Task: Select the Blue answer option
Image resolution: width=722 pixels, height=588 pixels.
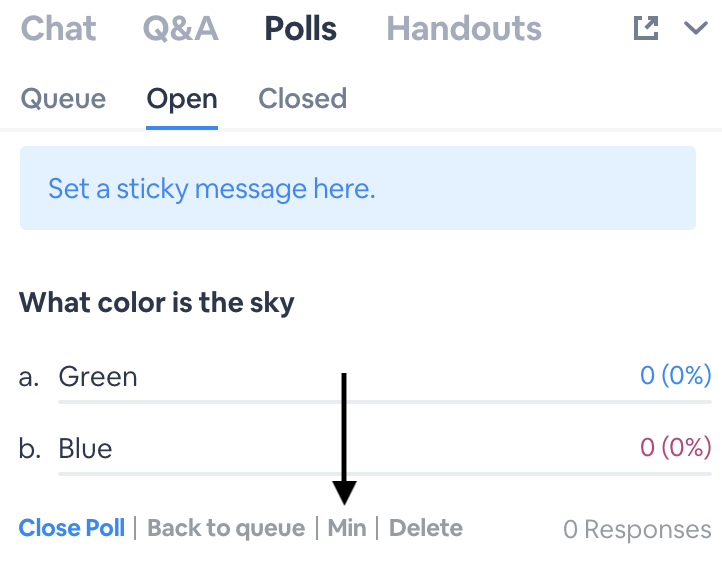Action: (x=85, y=447)
